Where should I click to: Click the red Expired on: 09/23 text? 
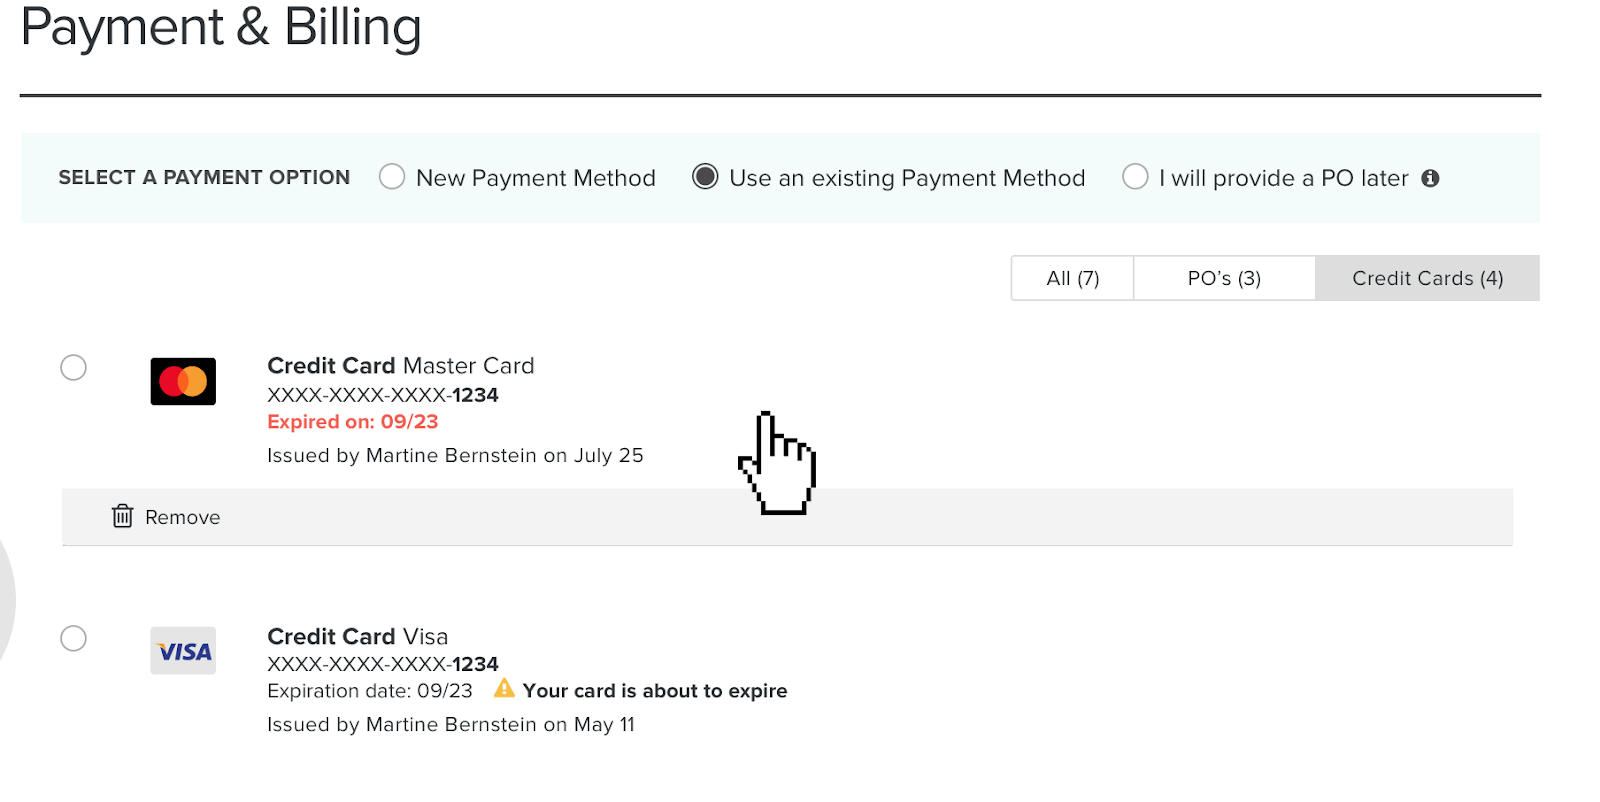(x=352, y=422)
